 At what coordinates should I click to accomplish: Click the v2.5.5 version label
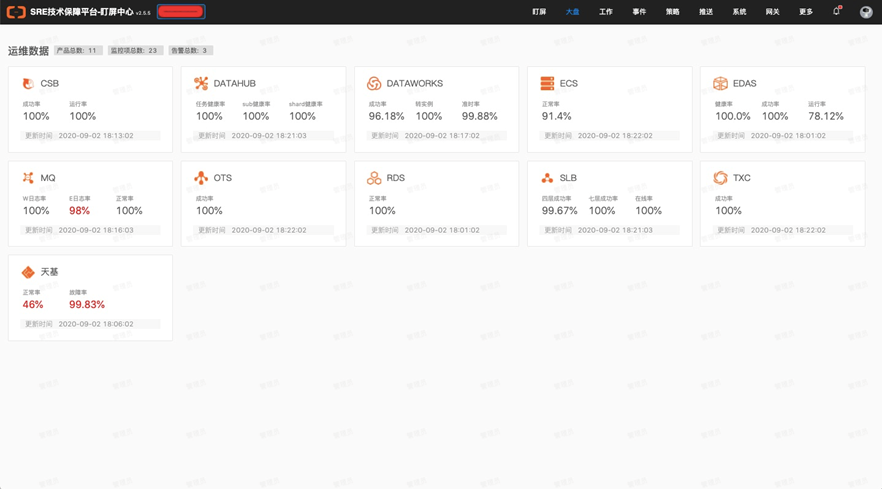pos(143,13)
